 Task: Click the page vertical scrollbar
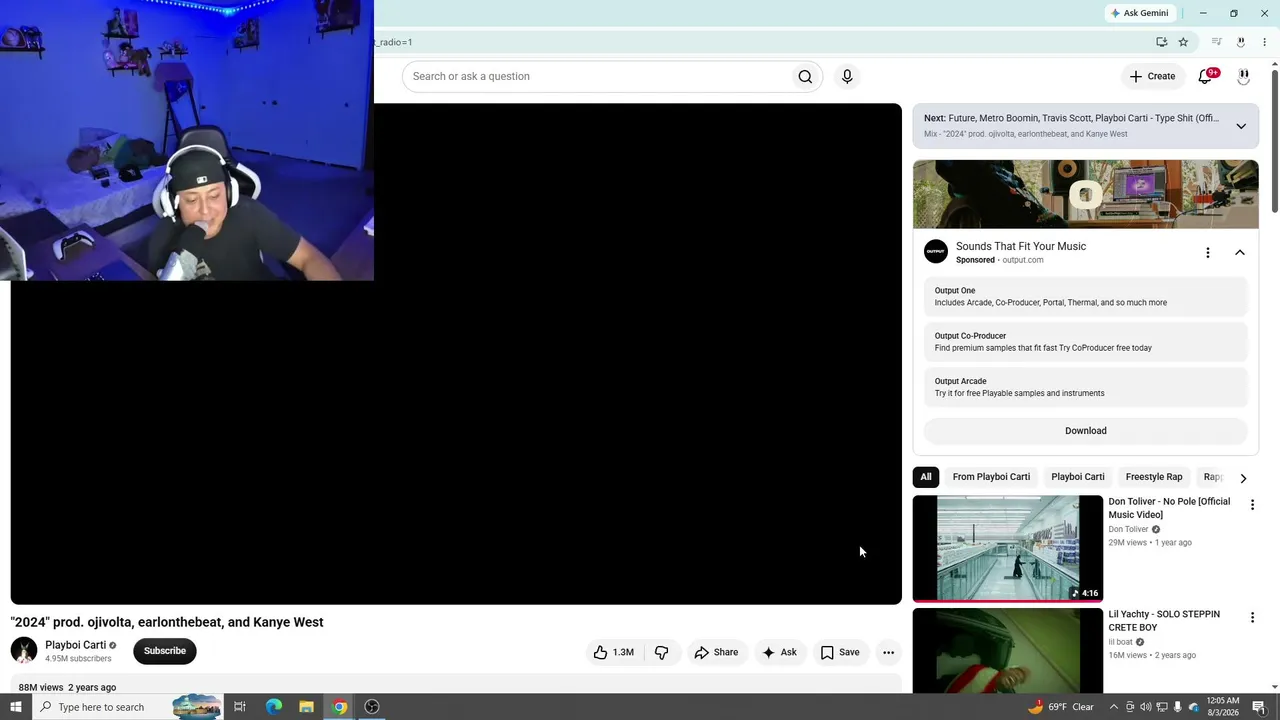pos(1275,140)
